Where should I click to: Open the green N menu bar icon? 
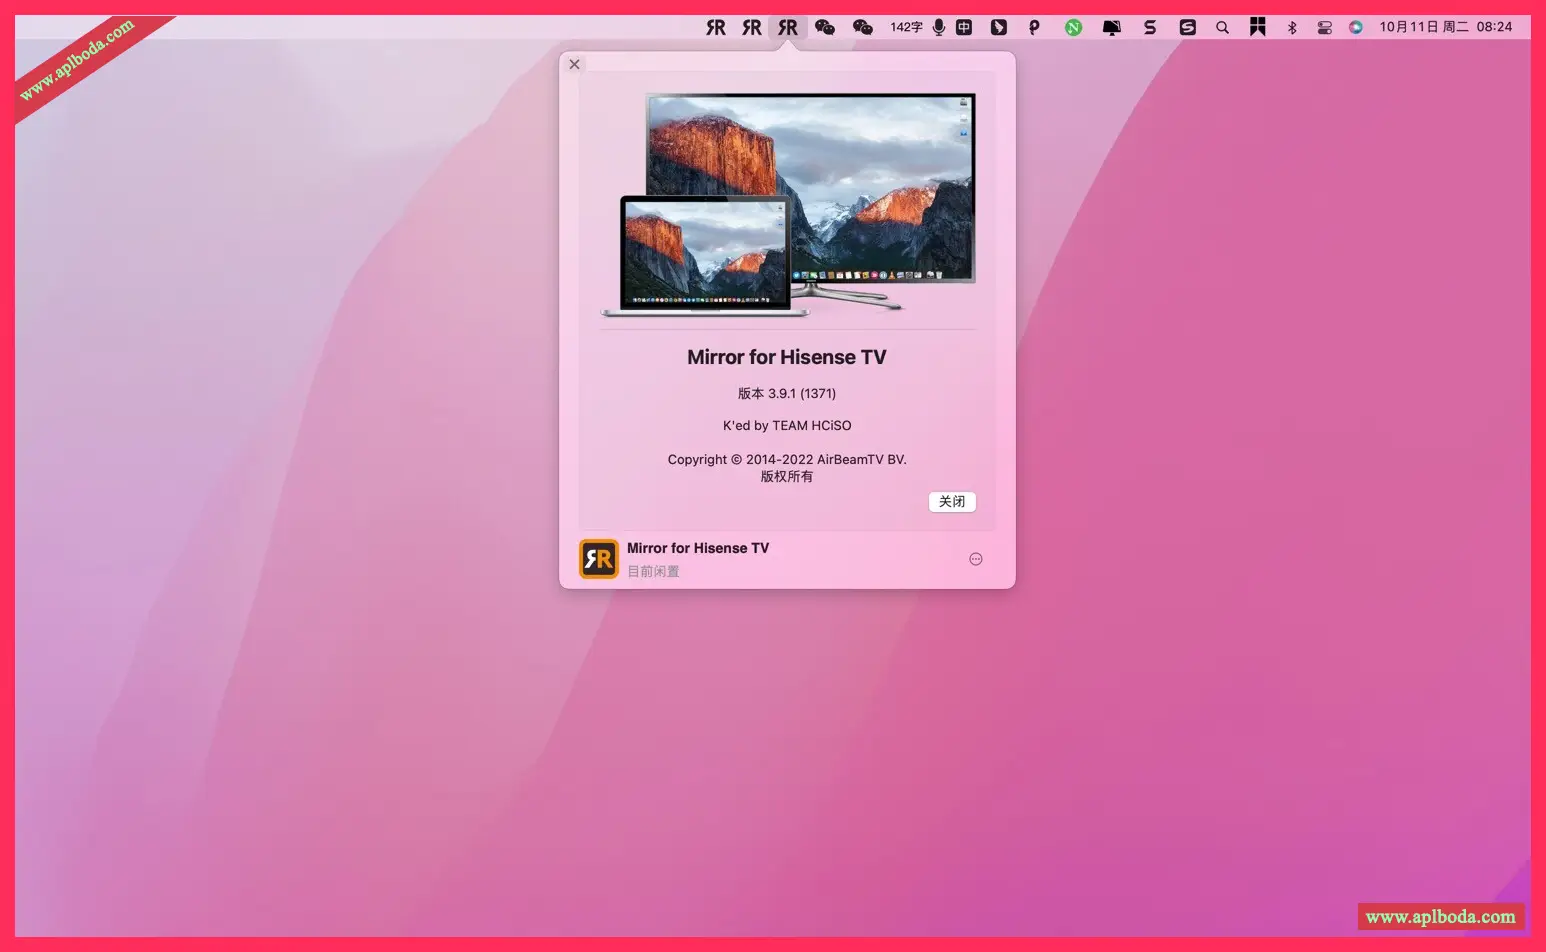click(1073, 27)
